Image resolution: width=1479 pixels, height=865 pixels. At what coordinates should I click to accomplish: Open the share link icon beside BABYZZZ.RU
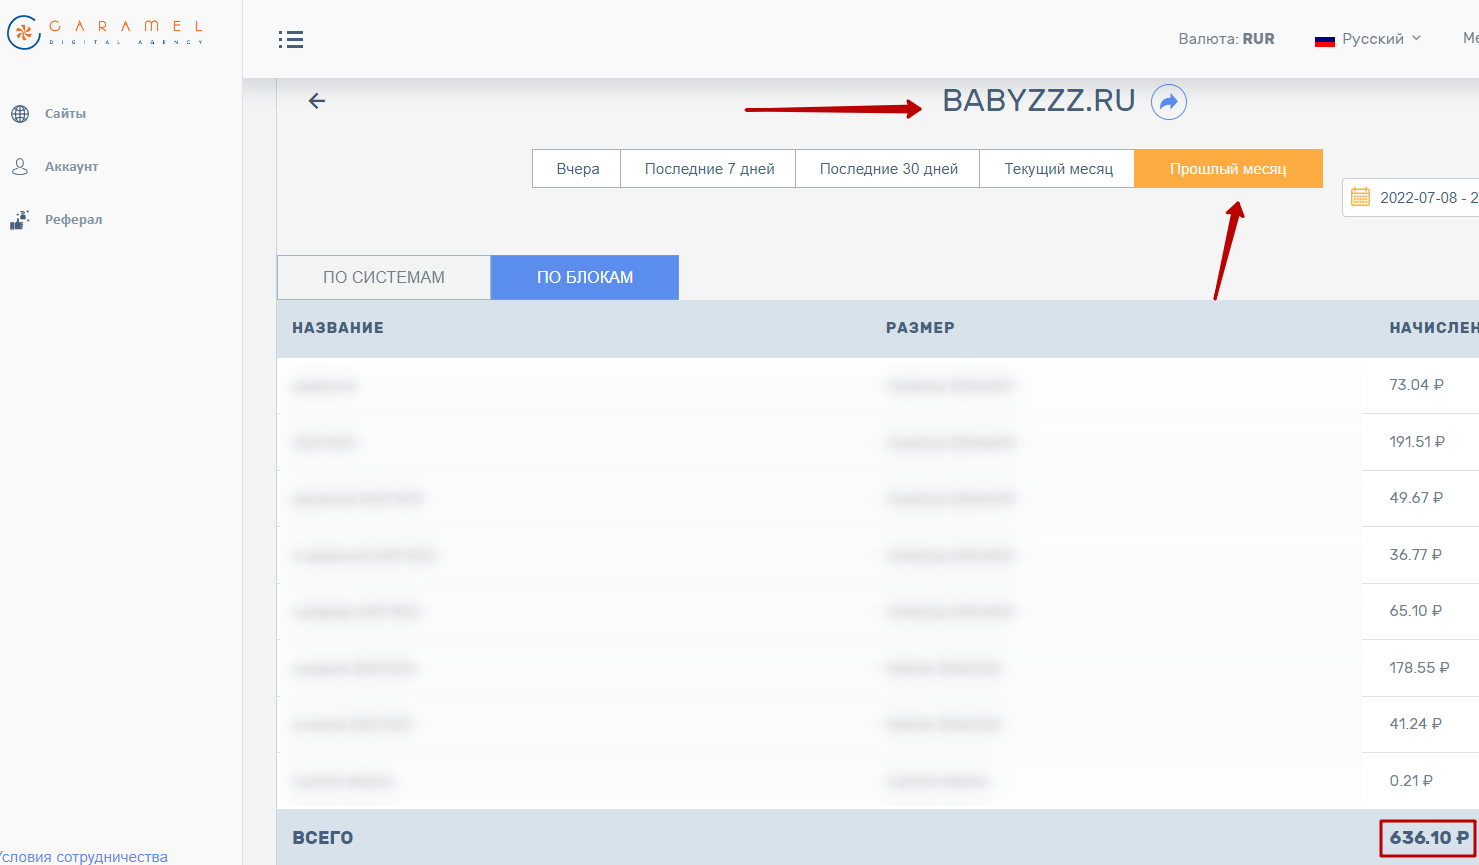pos(1169,102)
